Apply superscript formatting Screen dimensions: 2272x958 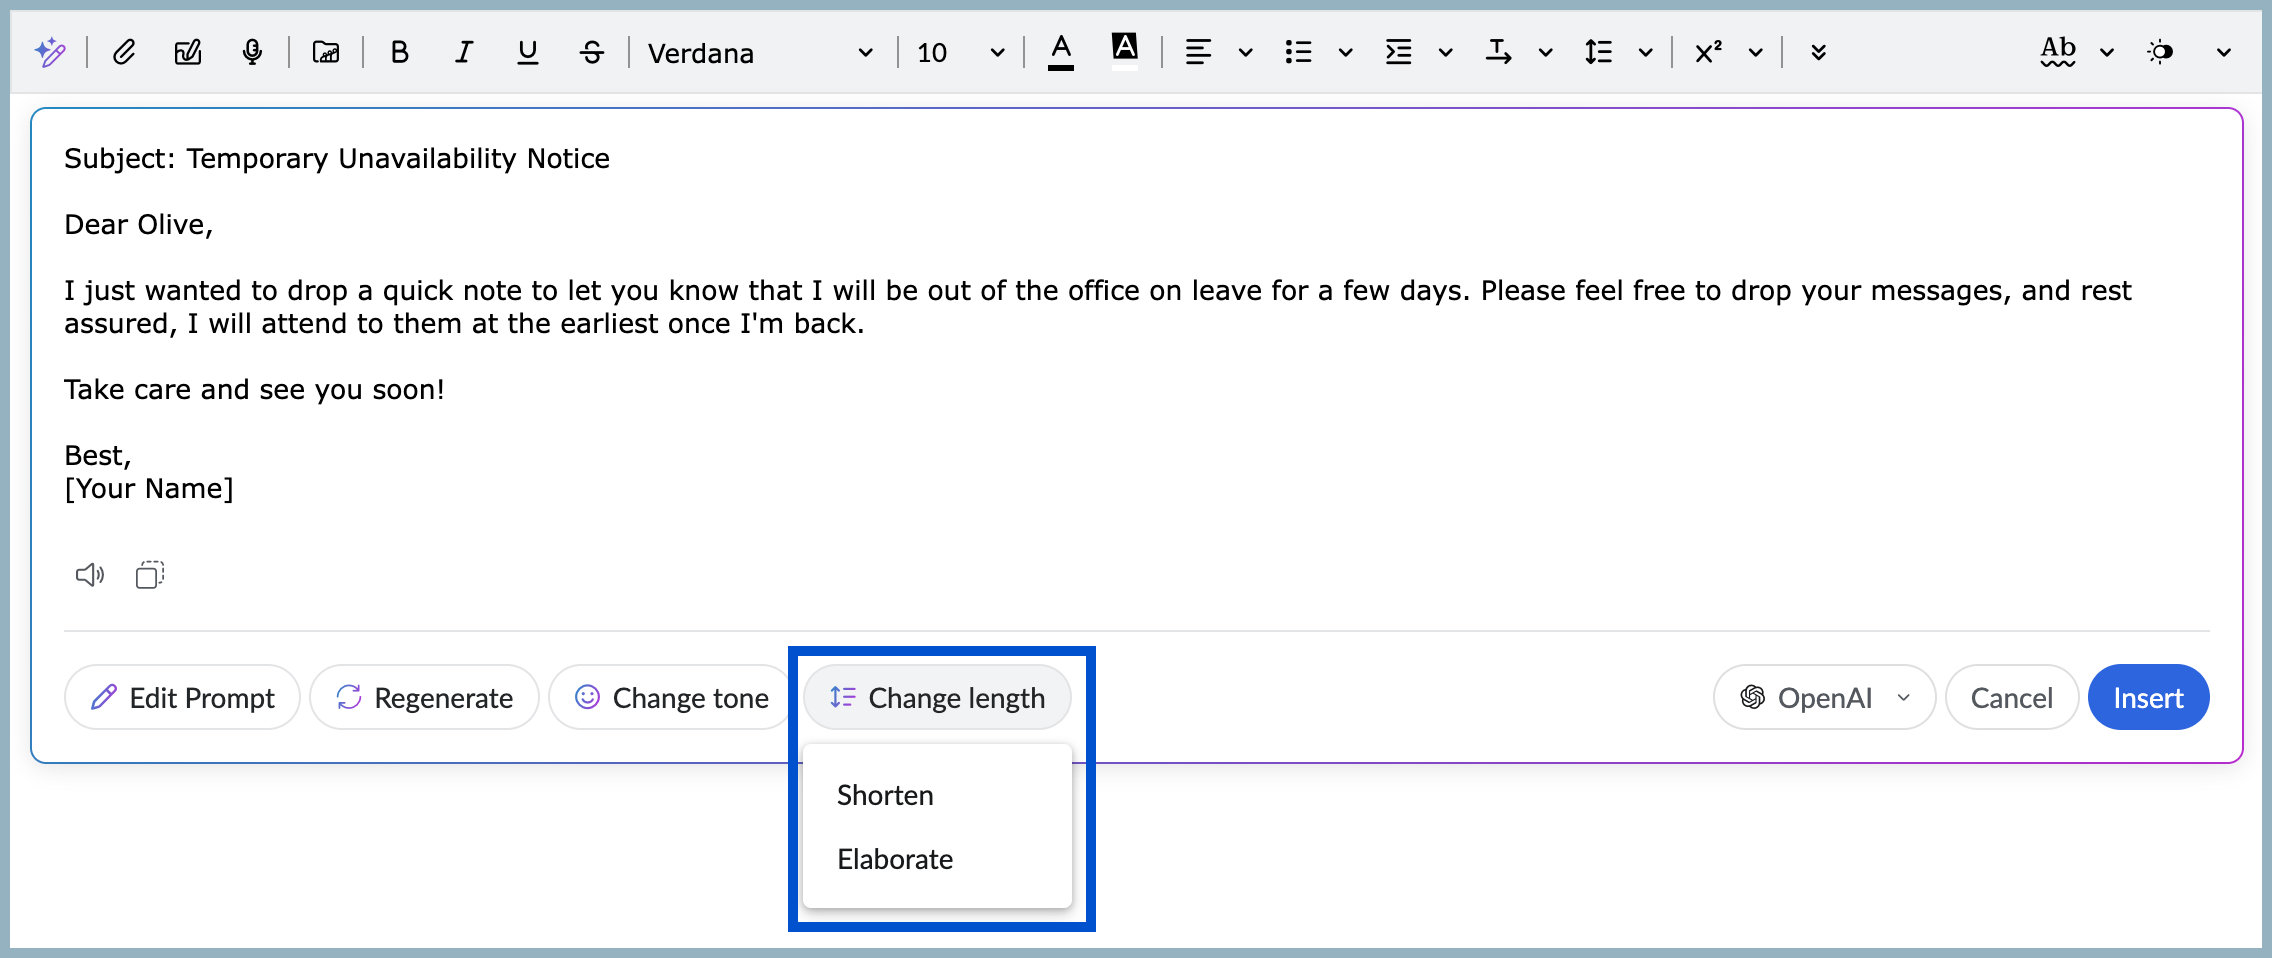[x=1705, y=52]
